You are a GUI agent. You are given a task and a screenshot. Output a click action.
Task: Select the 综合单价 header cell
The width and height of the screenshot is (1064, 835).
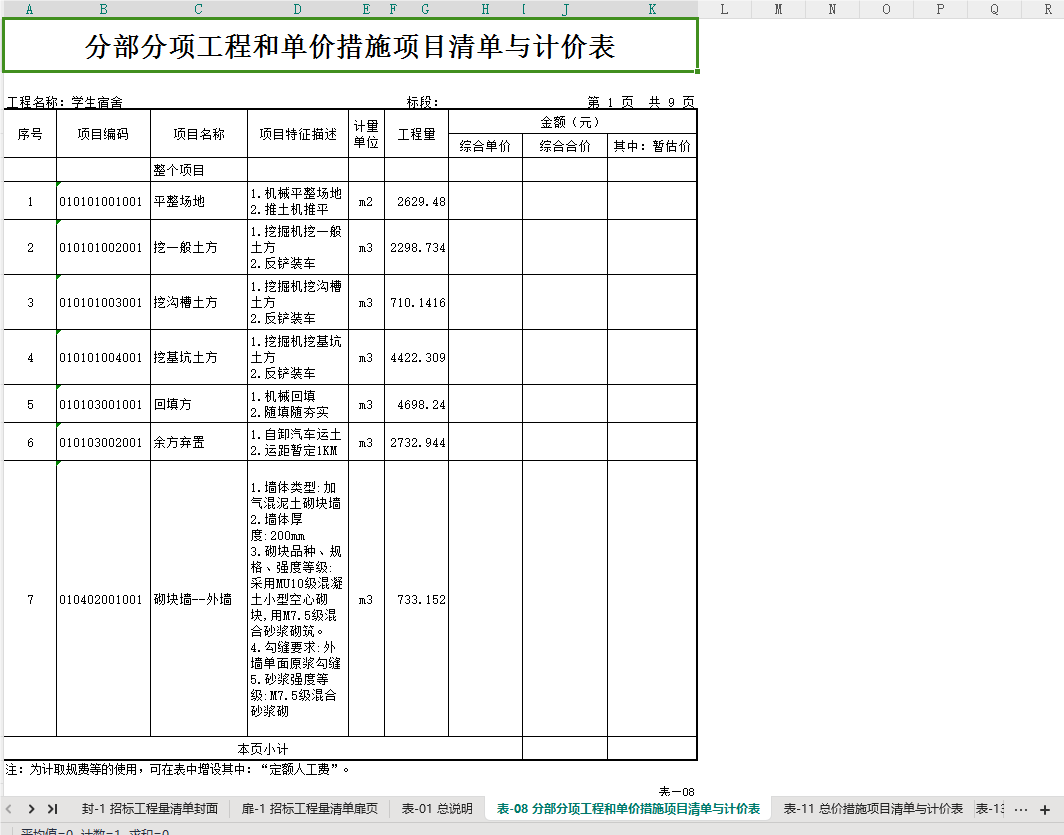coord(485,146)
